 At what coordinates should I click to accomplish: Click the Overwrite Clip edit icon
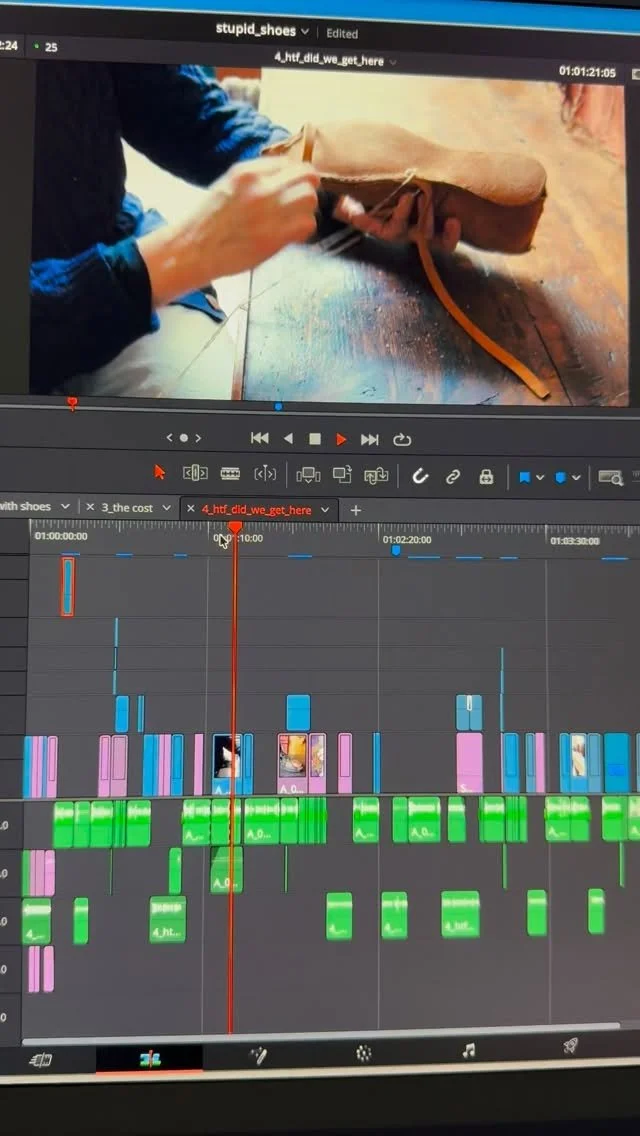[x=342, y=475]
